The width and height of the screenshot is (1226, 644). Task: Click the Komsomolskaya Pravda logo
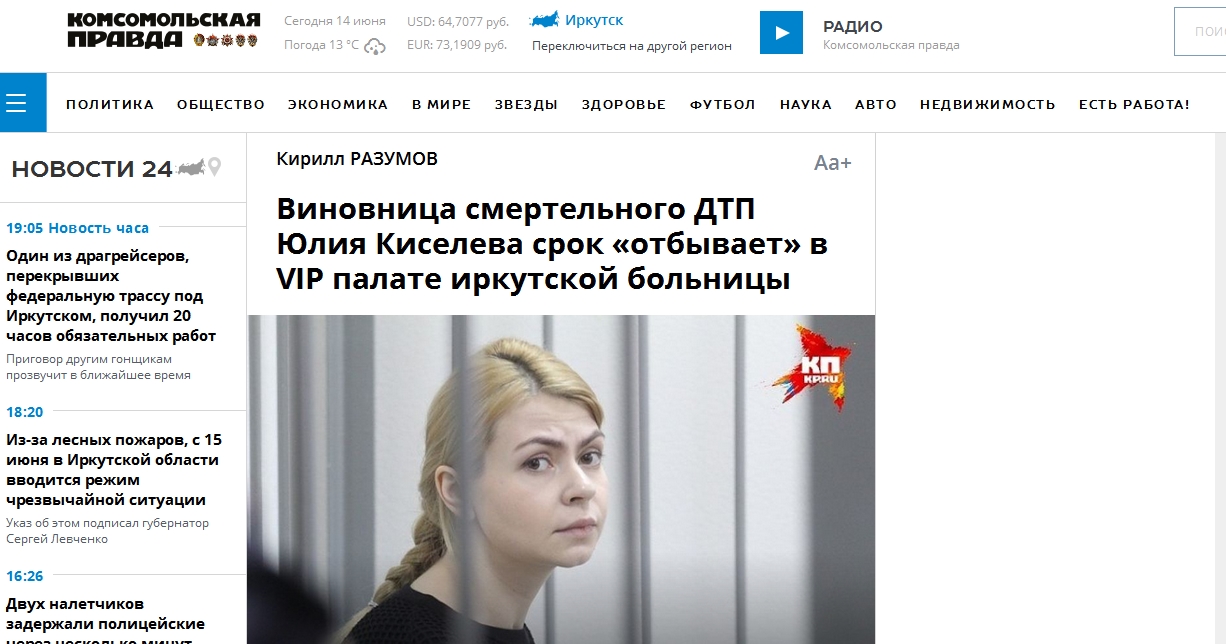163,30
